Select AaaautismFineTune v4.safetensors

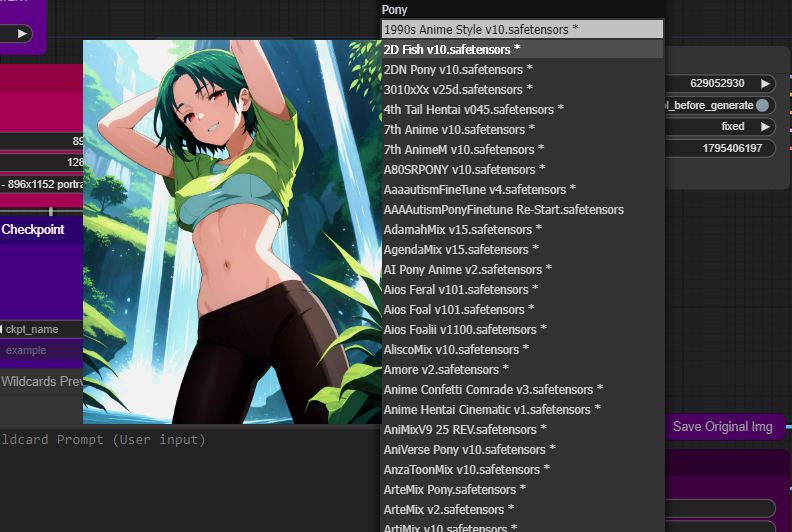[522, 189]
